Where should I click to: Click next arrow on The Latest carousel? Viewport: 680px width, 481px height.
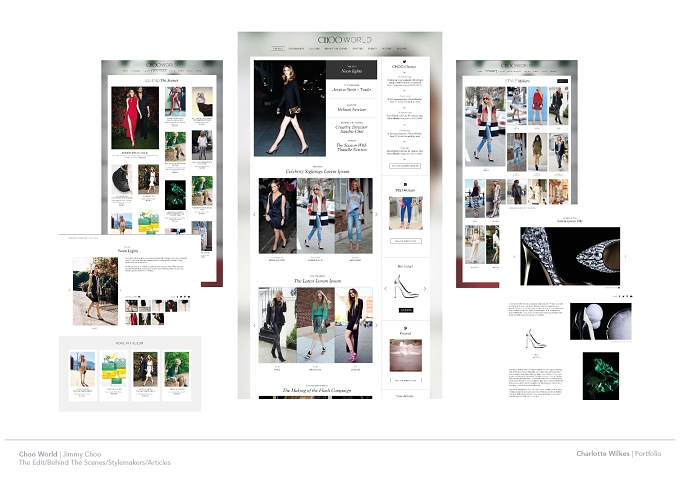point(376,325)
